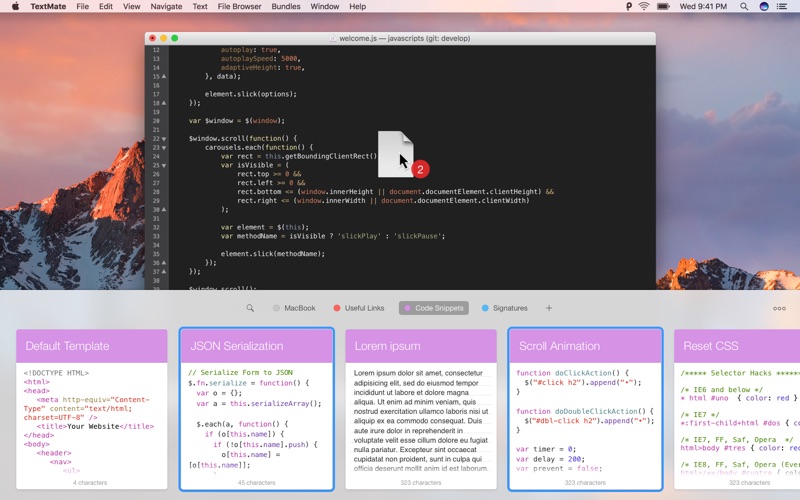Collapse the code fold at line 22
800x500 pixels.
coord(164,138)
